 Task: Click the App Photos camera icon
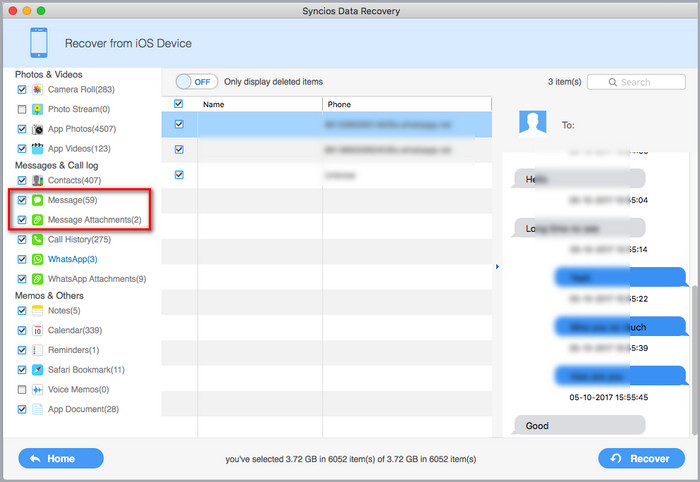[x=38, y=129]
